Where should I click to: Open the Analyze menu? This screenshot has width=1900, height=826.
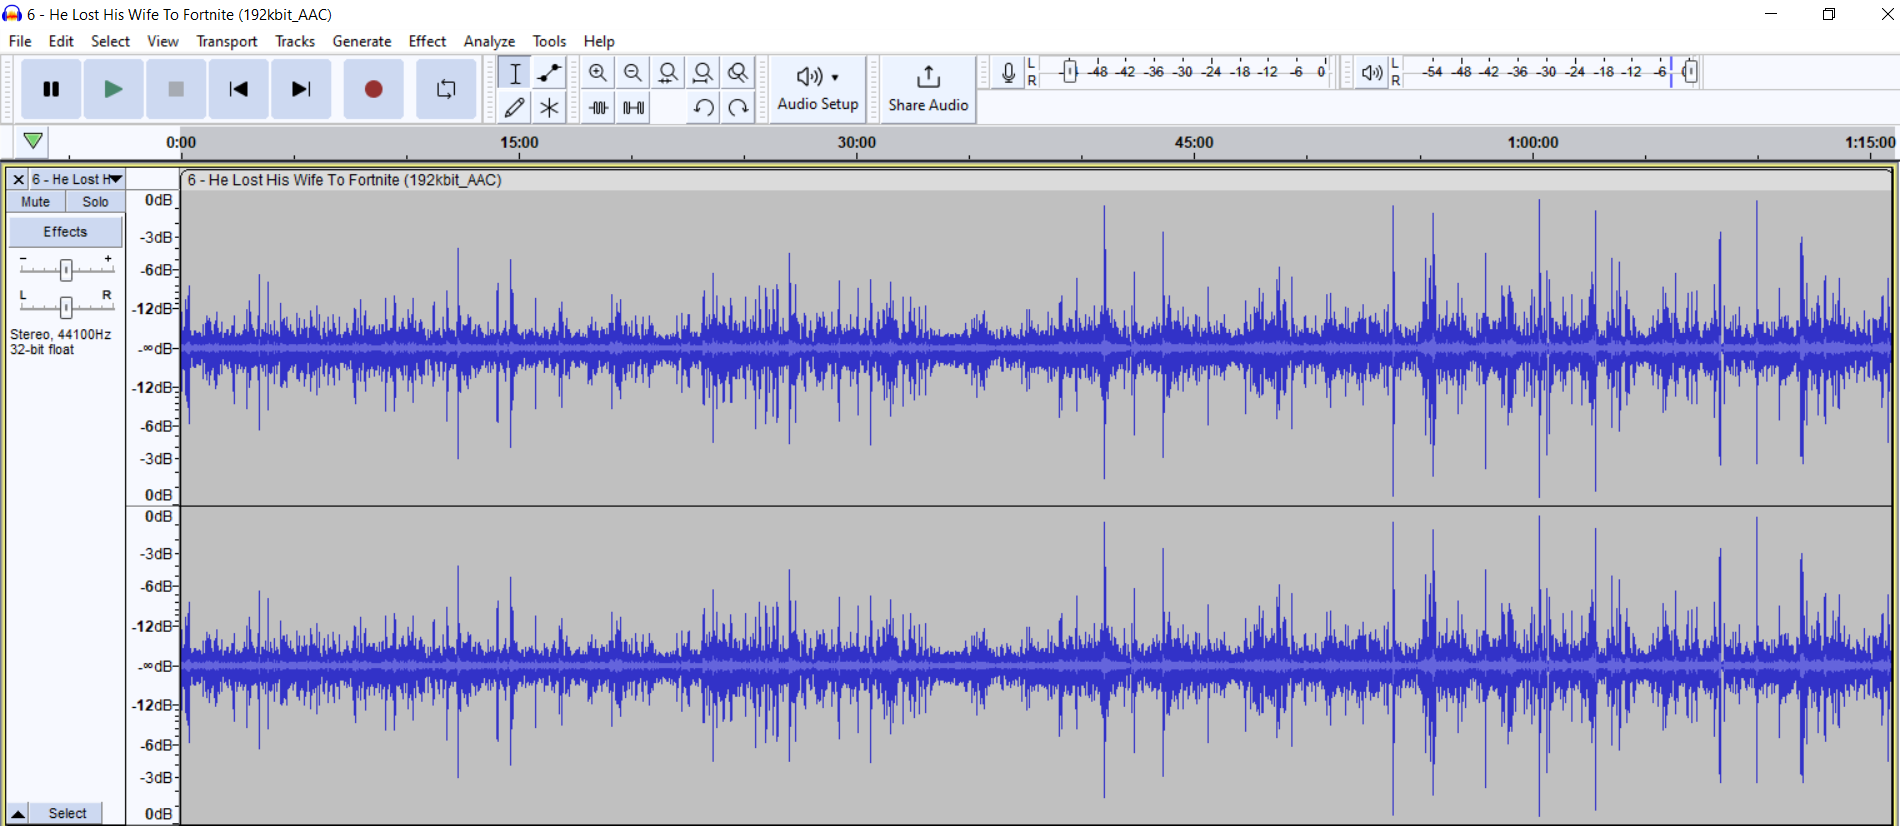(489, 41)
